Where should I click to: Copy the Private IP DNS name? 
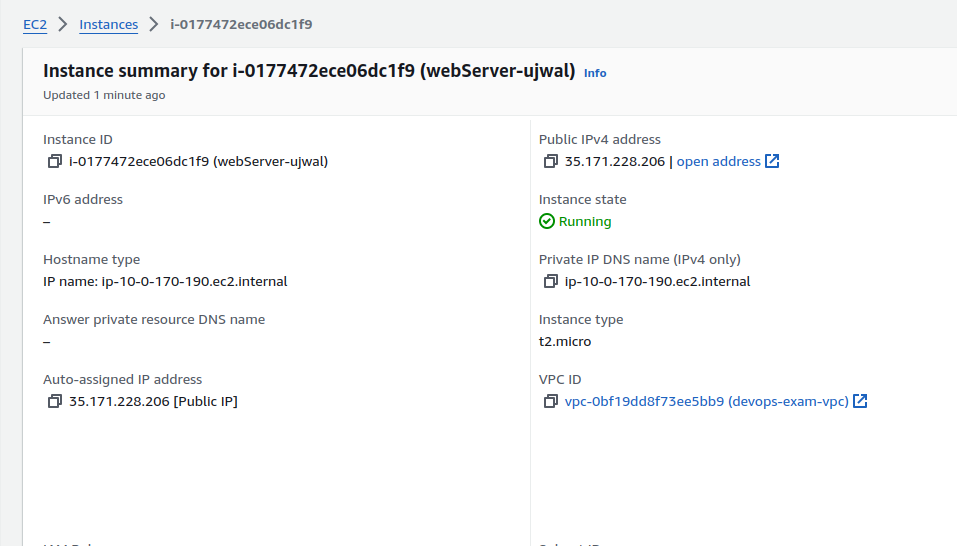pos(550,281)
